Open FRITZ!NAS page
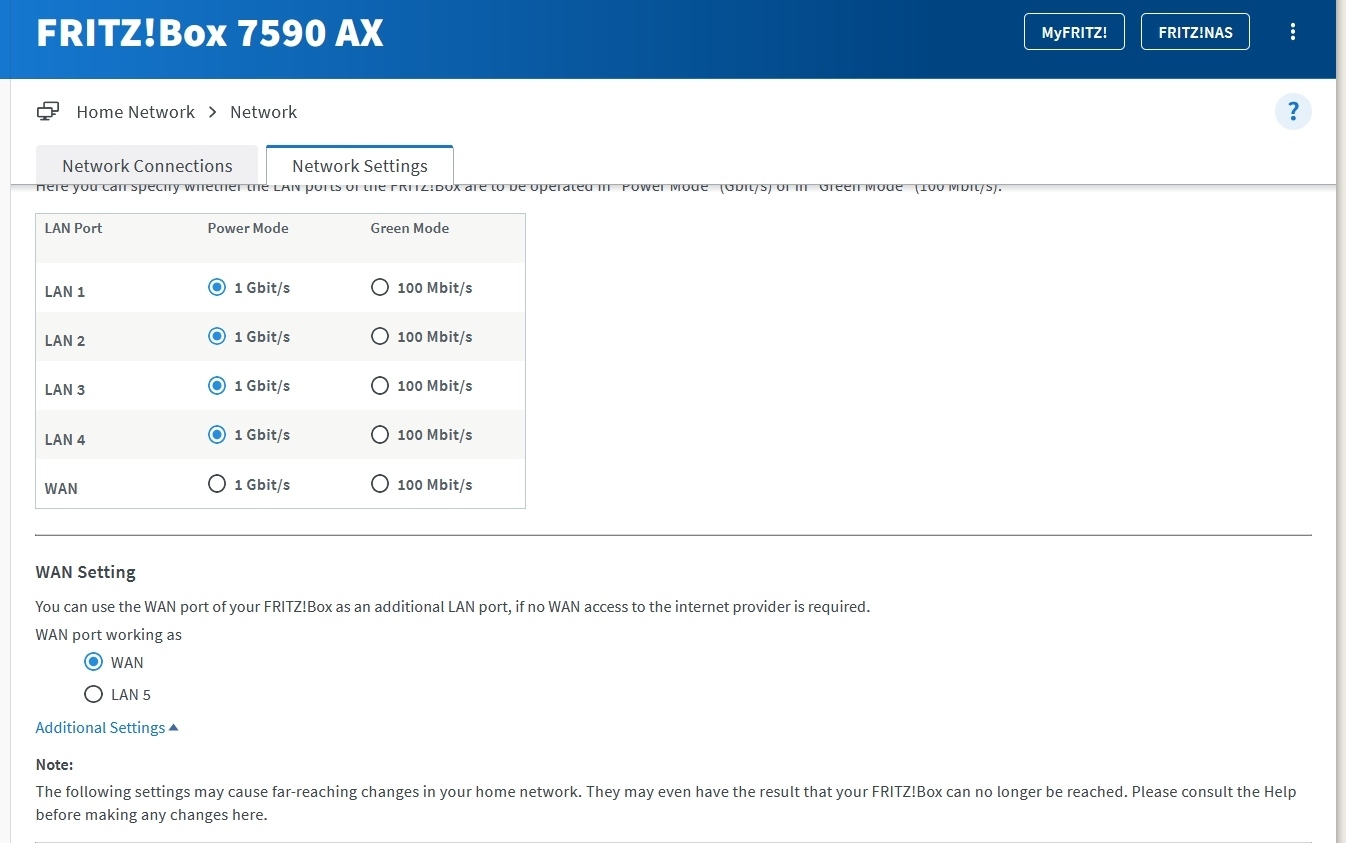 pyautogui.click(x=1195, y=32)
